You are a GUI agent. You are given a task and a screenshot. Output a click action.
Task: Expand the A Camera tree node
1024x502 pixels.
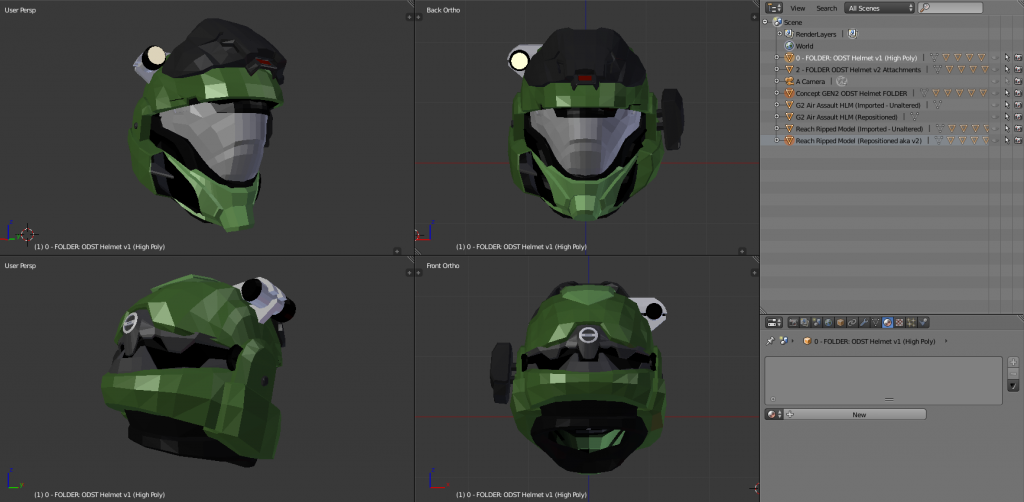point(776,81)
